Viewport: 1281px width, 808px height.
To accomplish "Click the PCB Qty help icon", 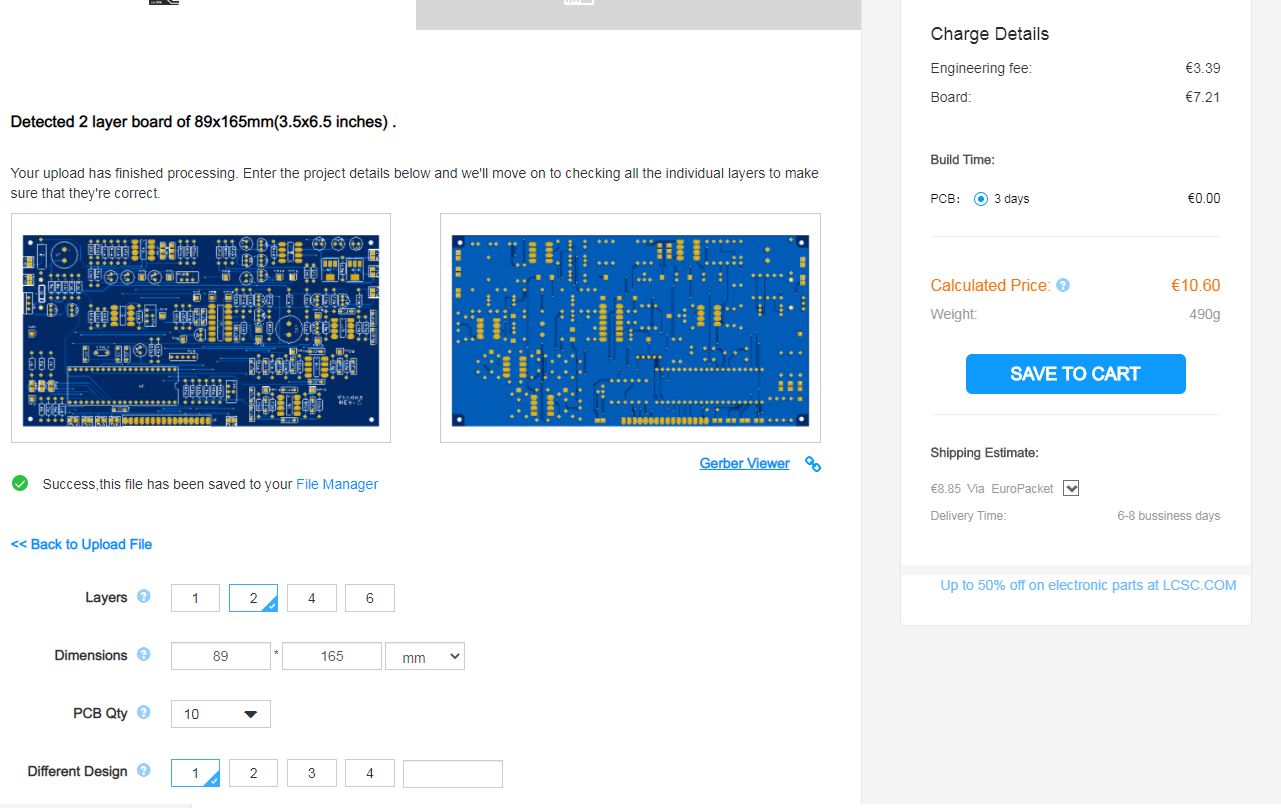I will tap(144, 713).
